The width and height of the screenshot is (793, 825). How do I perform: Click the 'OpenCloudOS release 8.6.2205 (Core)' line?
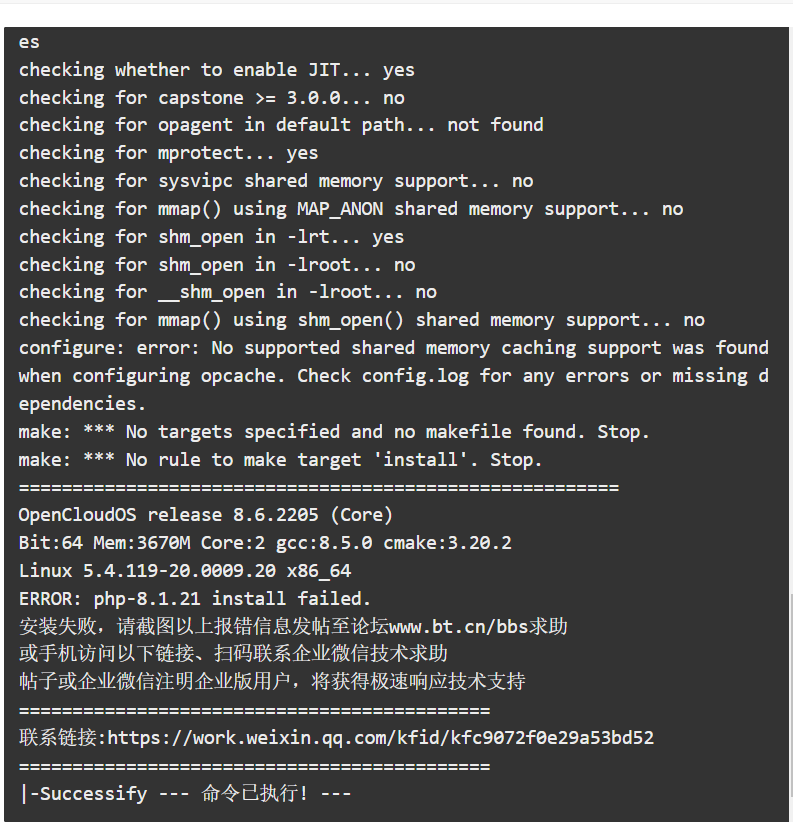206,515
